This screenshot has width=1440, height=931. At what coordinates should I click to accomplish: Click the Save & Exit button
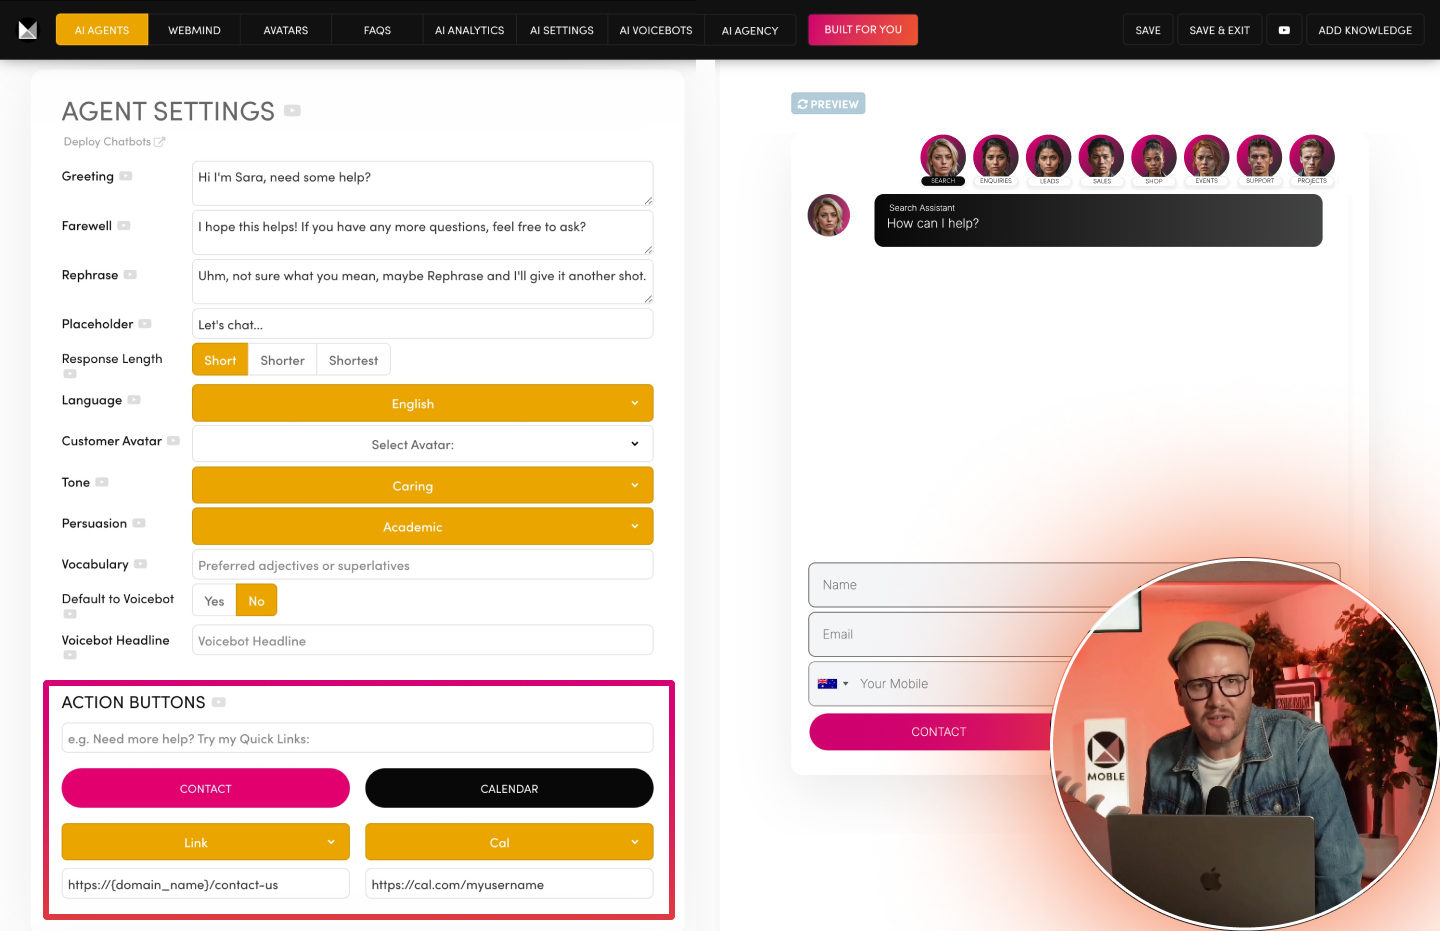(x=1219, y=30)
